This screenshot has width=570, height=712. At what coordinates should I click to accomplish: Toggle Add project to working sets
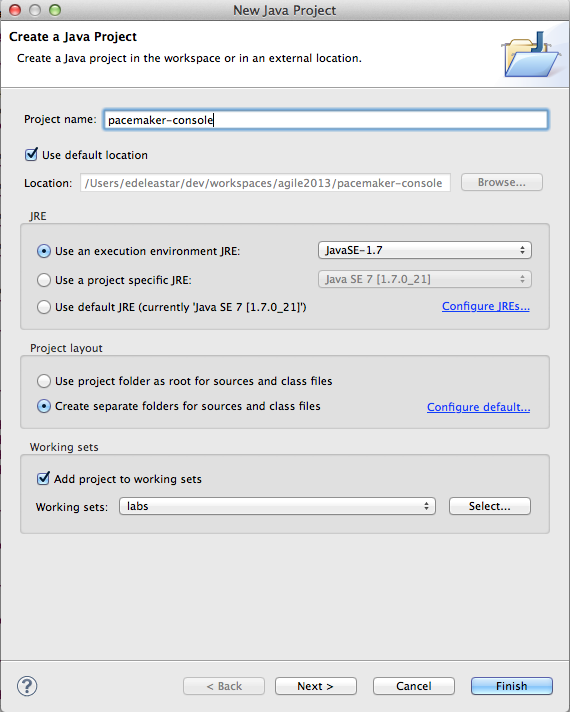tap(43, 479)
